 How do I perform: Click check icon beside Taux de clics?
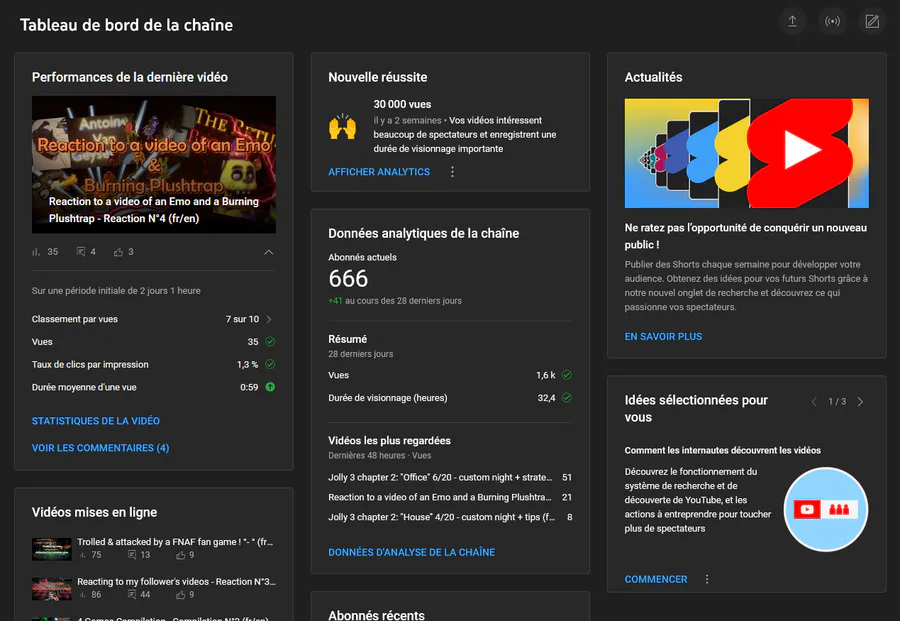(270, 364)
